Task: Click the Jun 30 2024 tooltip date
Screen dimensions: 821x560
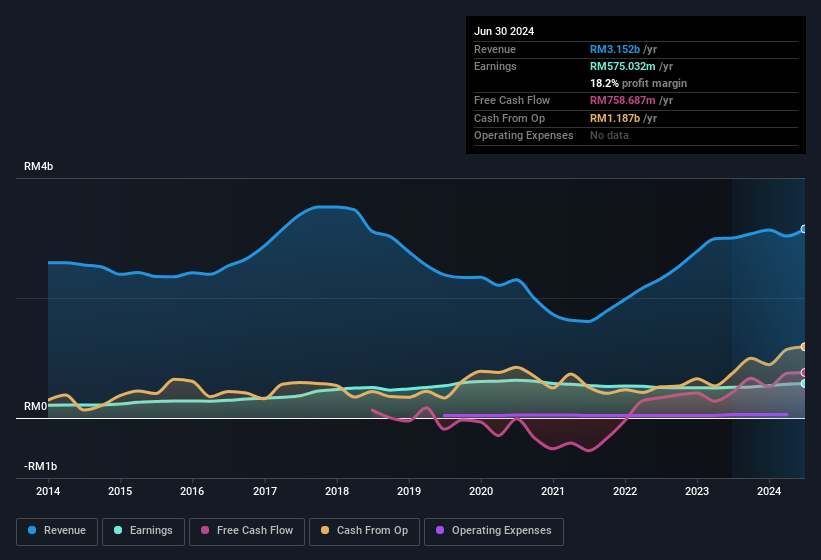Action: [504, 31]
